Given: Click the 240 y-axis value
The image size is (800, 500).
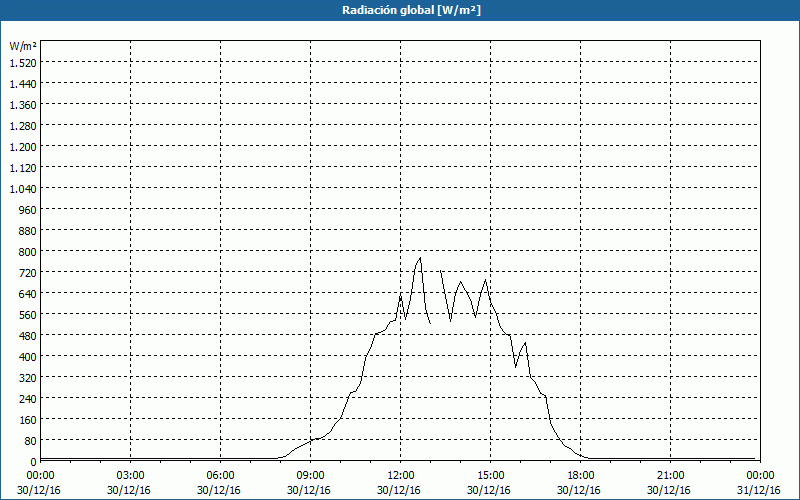Looking at the screenshot, I should pos(28,399).
